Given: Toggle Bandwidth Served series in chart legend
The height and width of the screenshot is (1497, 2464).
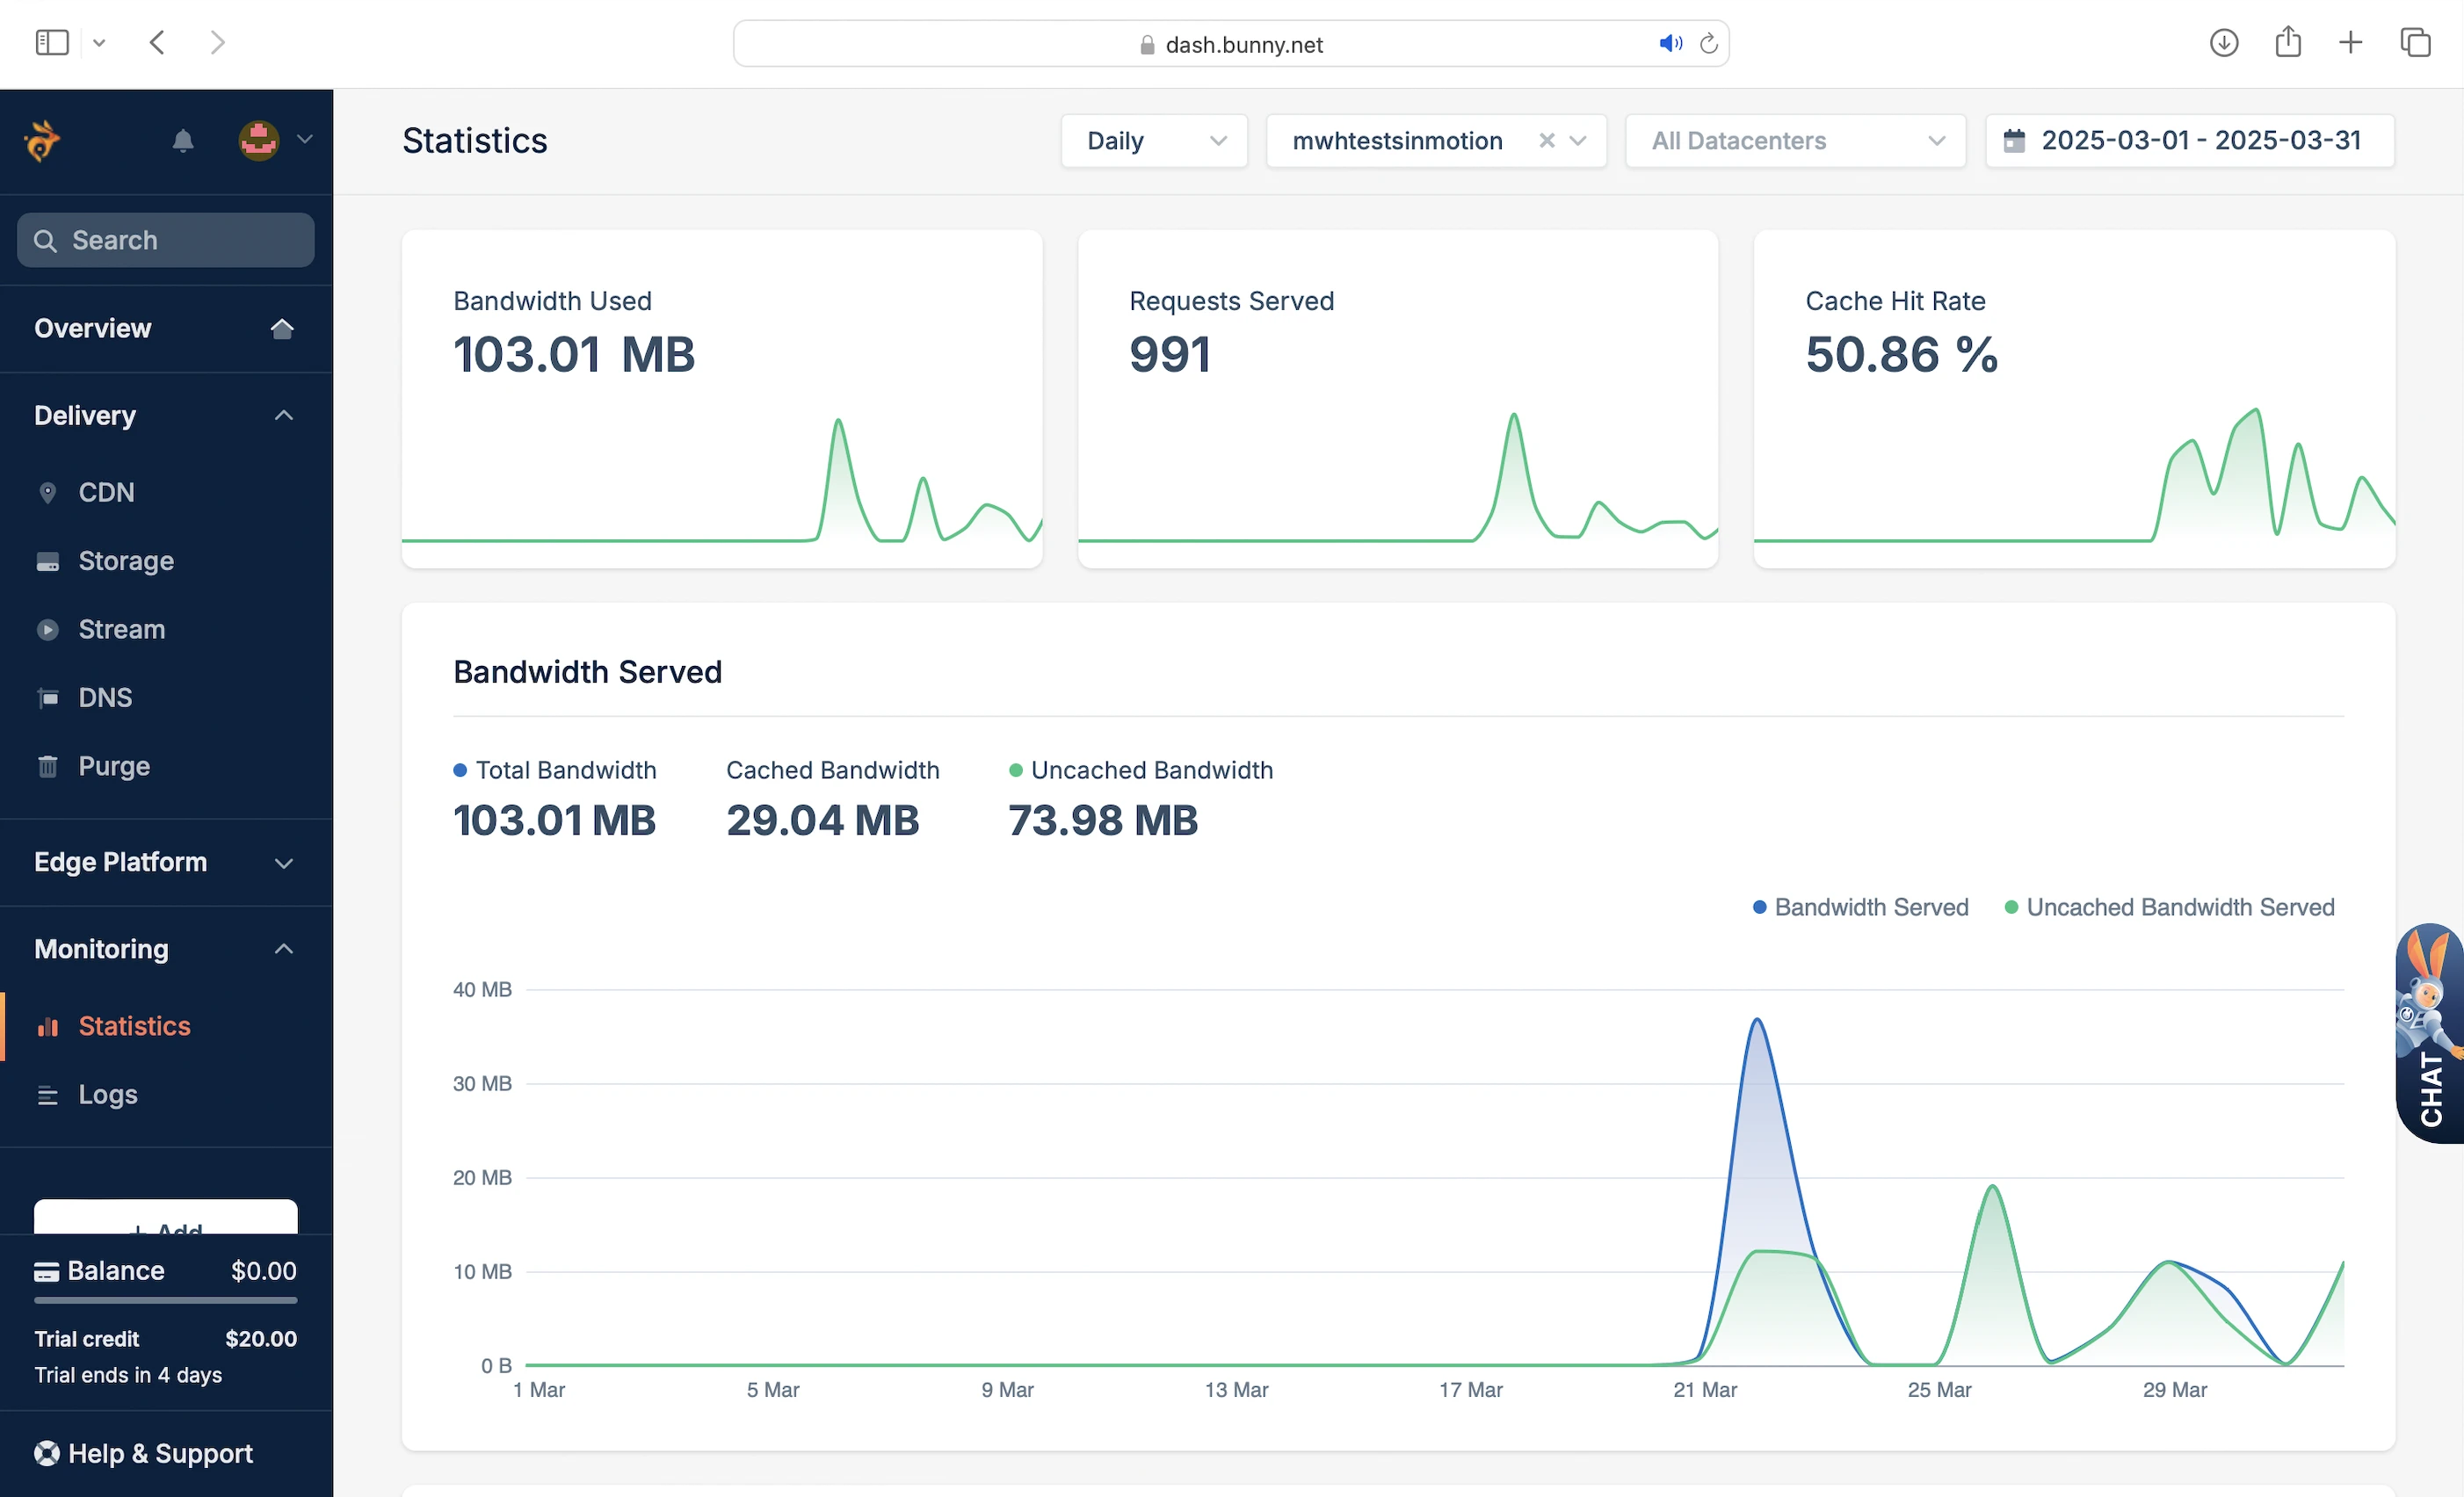Looking at the screenshot, I should coord(1860,907).
